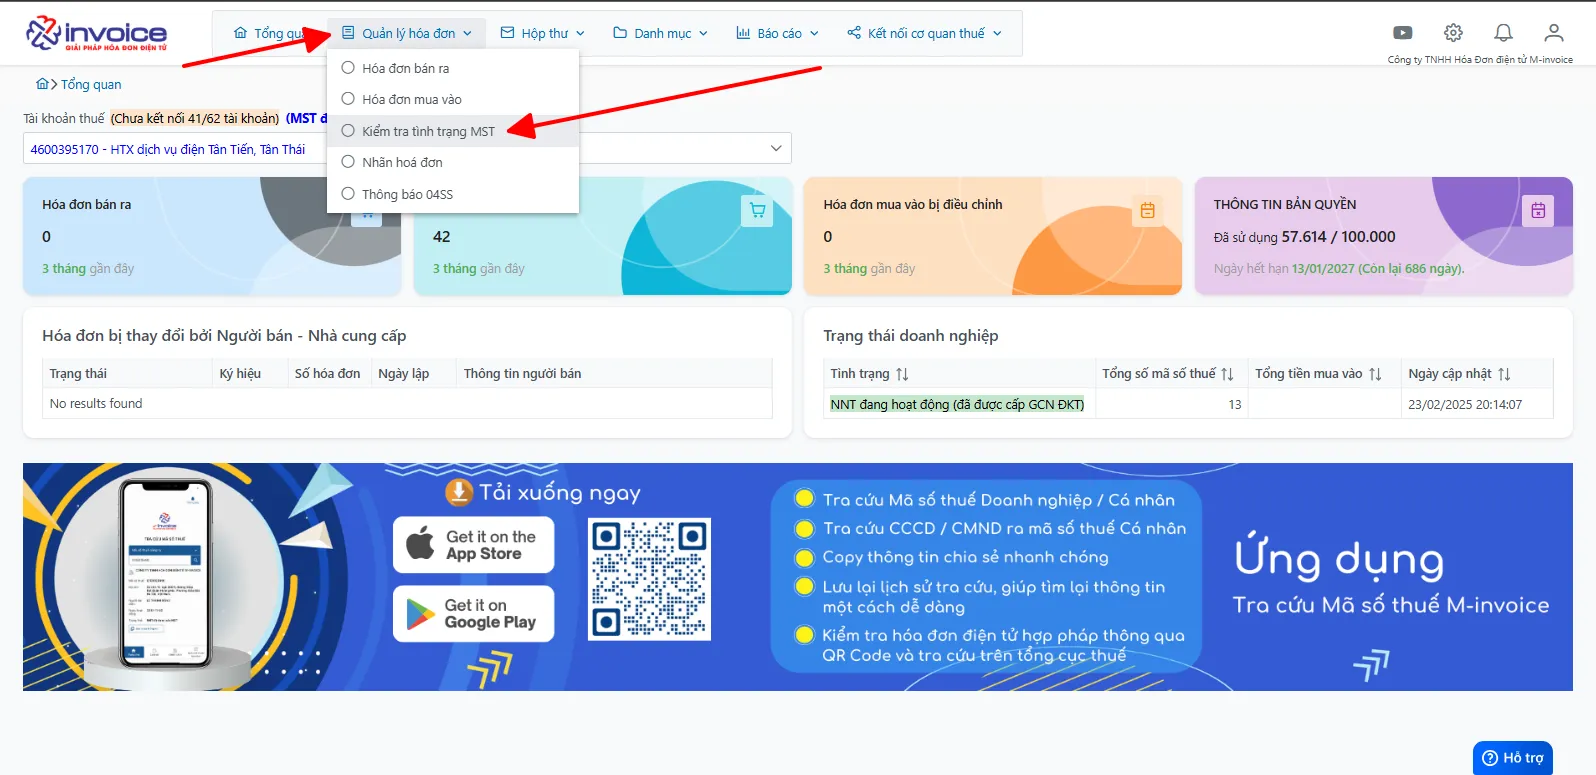1596x775 pixels.
Task: Click the Hóa đơn bán ra summary card
Action: click(x=212, y=236)
